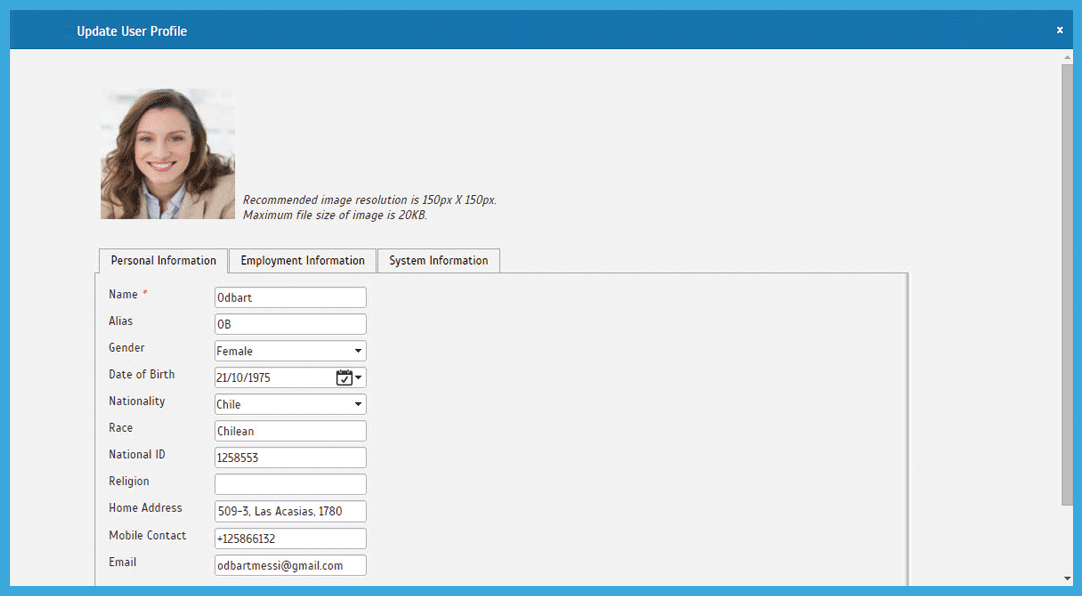Click the scrollbar down arrow
The height and width of the screenshot is (596, 1082).
coord(1068,579)
